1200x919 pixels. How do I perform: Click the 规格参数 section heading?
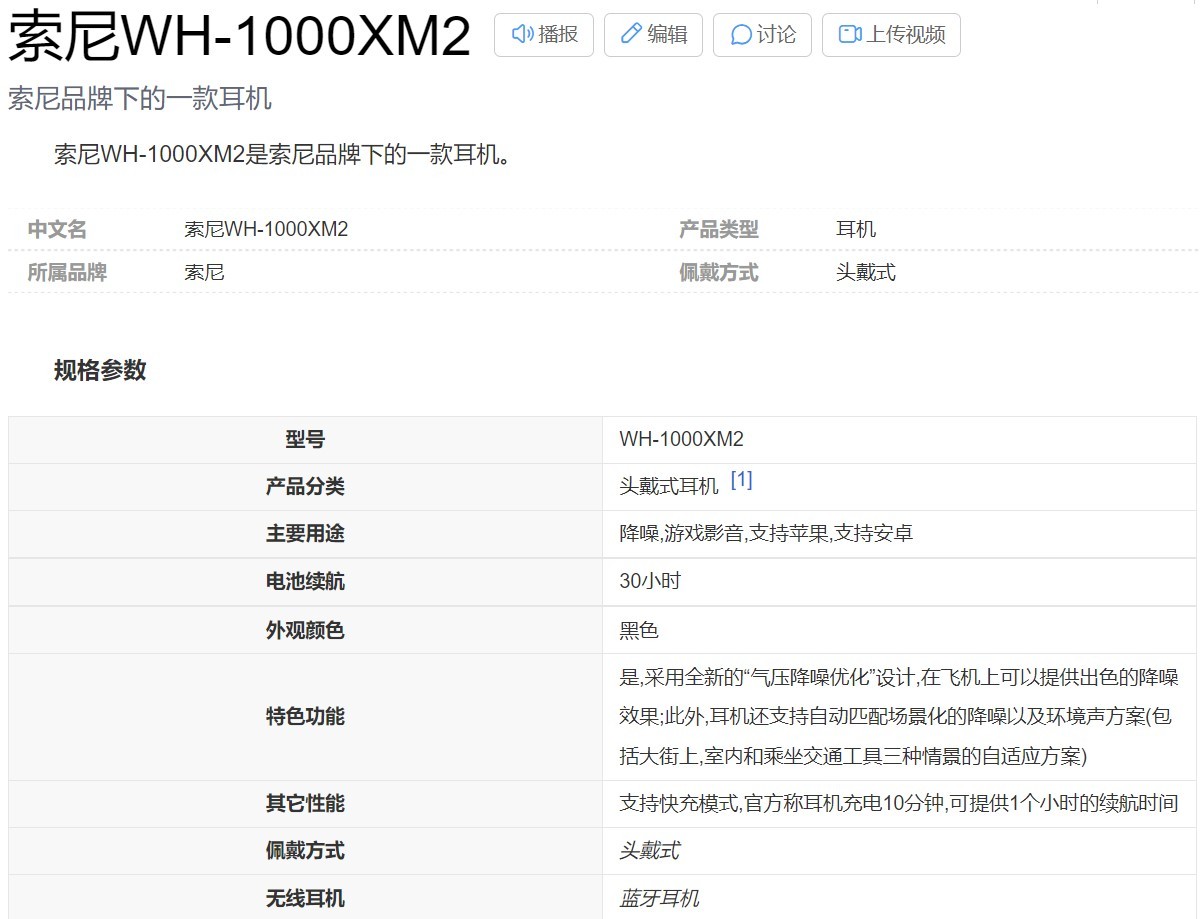click(100, 370)
